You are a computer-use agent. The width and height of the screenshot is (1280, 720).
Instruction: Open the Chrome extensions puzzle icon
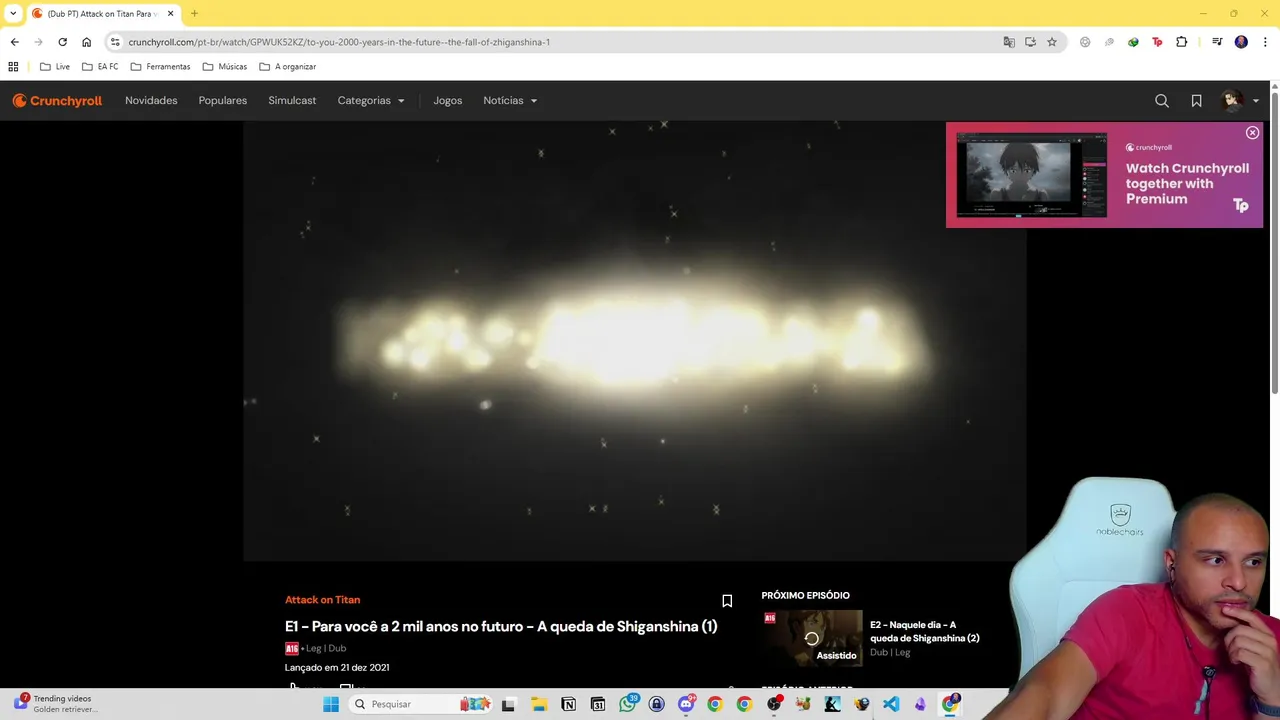1182,42
